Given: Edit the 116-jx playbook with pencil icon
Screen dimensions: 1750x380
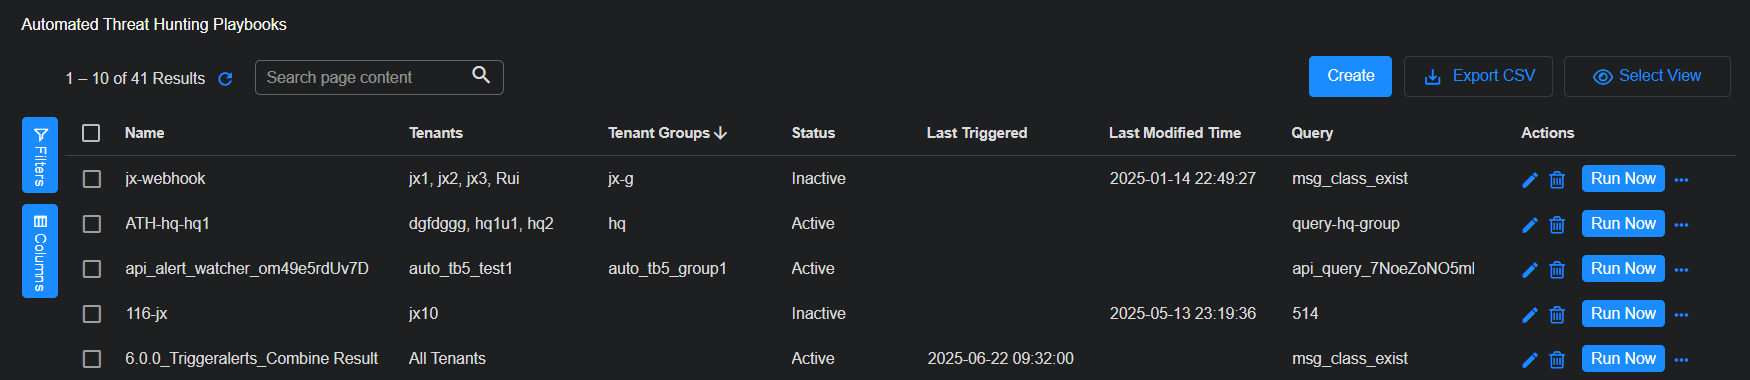Looking at the screenshot, I should (x=1529, y=315).
